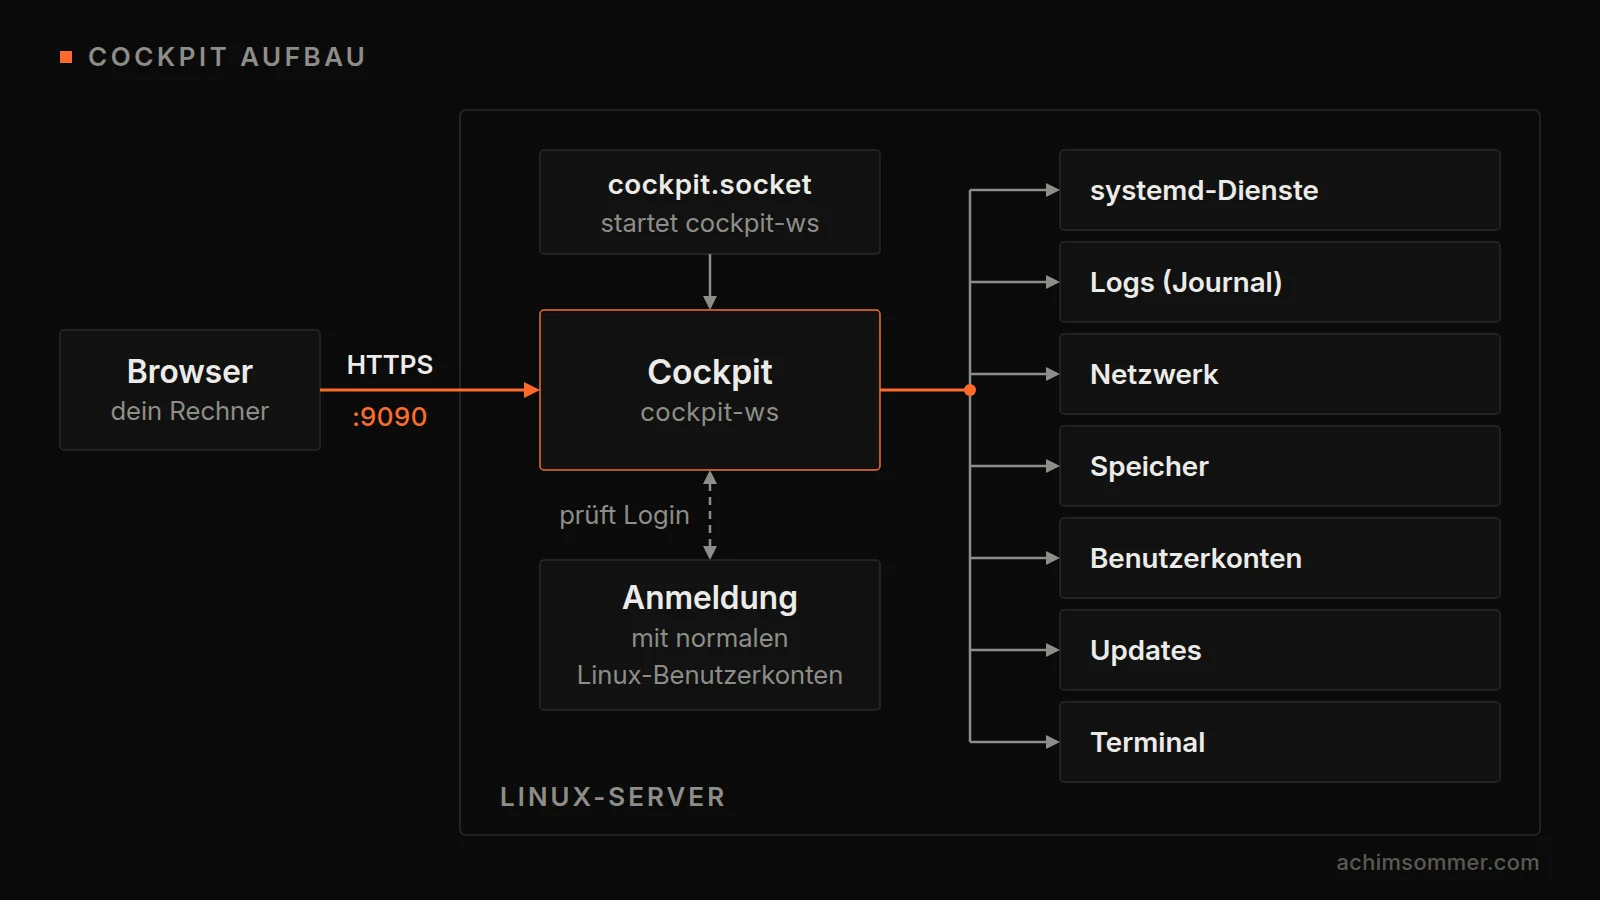Viewport: 1600px width, 900px height.
Task: Click the "cockpit.socket" heading
Action: (710, 185)
